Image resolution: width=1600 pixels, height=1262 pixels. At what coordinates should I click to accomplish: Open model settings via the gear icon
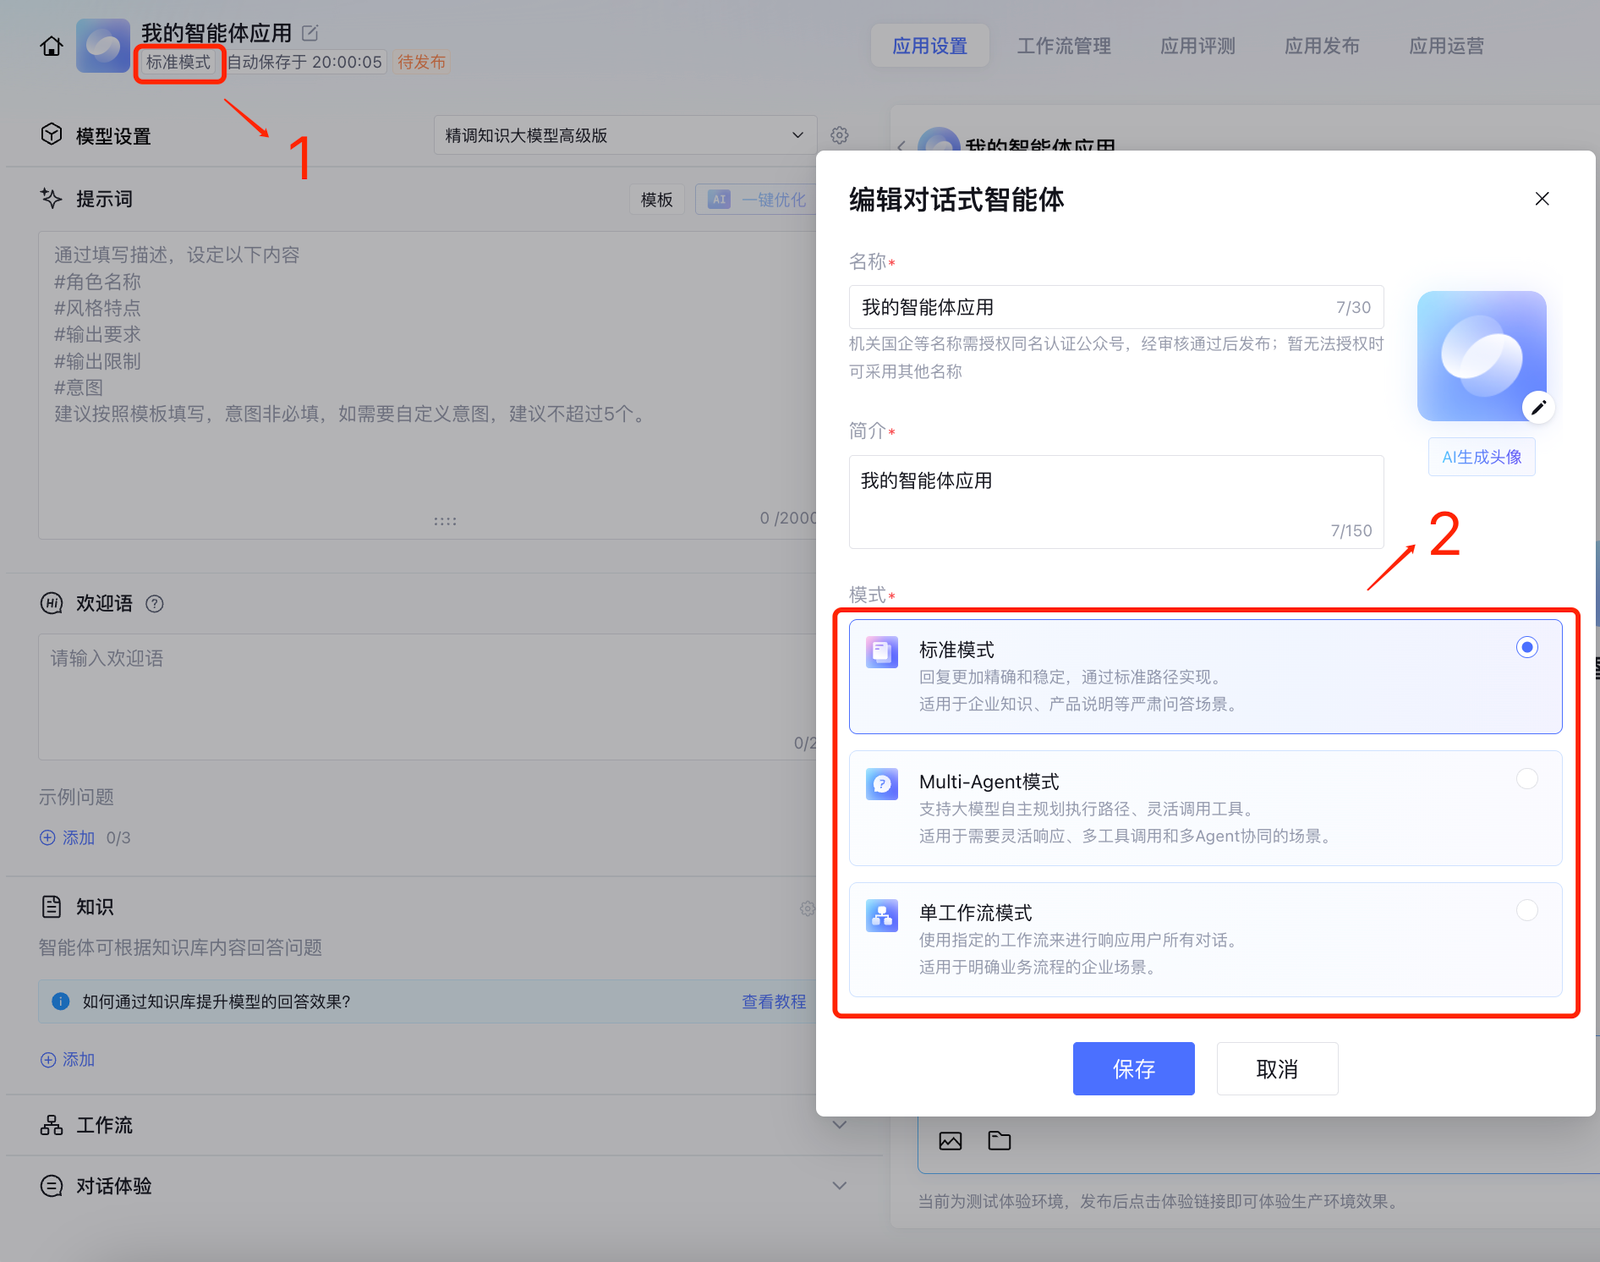click(839, 135)
